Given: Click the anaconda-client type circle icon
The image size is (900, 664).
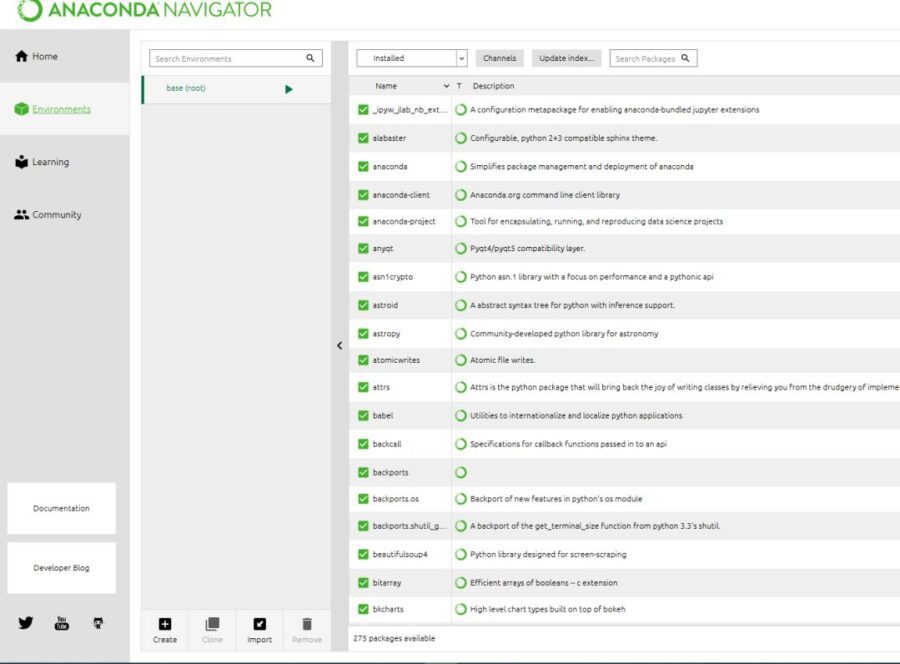Looking at the screenshot, I should coord(460,195).
